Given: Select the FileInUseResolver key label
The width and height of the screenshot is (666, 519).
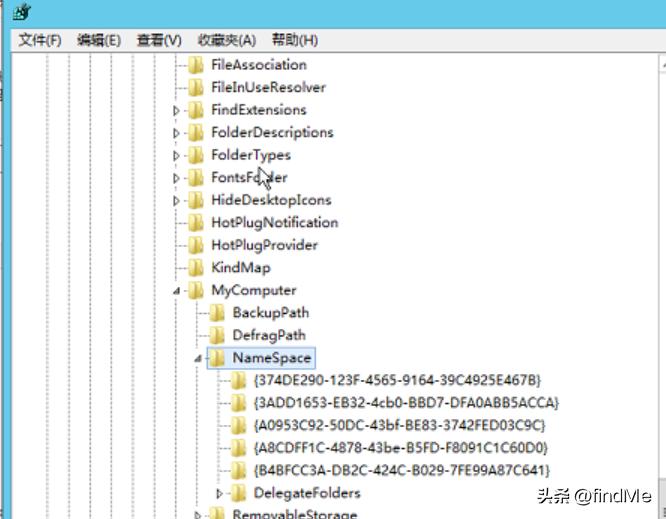Looking at the screenshot, I should [268, 87].
